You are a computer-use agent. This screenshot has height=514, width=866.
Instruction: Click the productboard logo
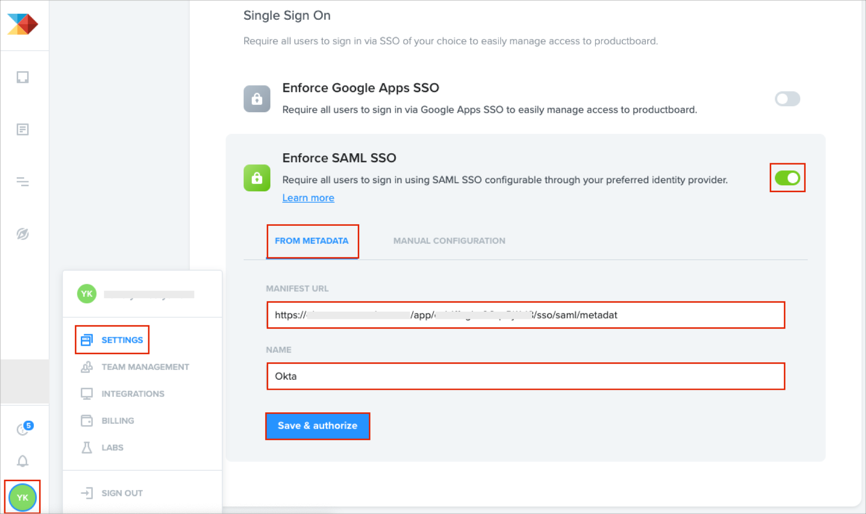pyautogui.click(x=22, y=24)
